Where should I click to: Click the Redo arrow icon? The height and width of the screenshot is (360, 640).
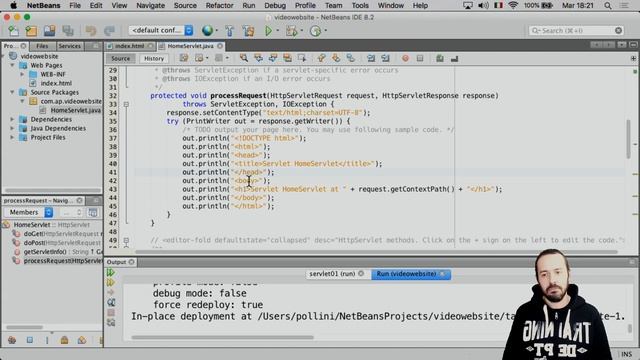pyautogui.click(x=109, y=31)
